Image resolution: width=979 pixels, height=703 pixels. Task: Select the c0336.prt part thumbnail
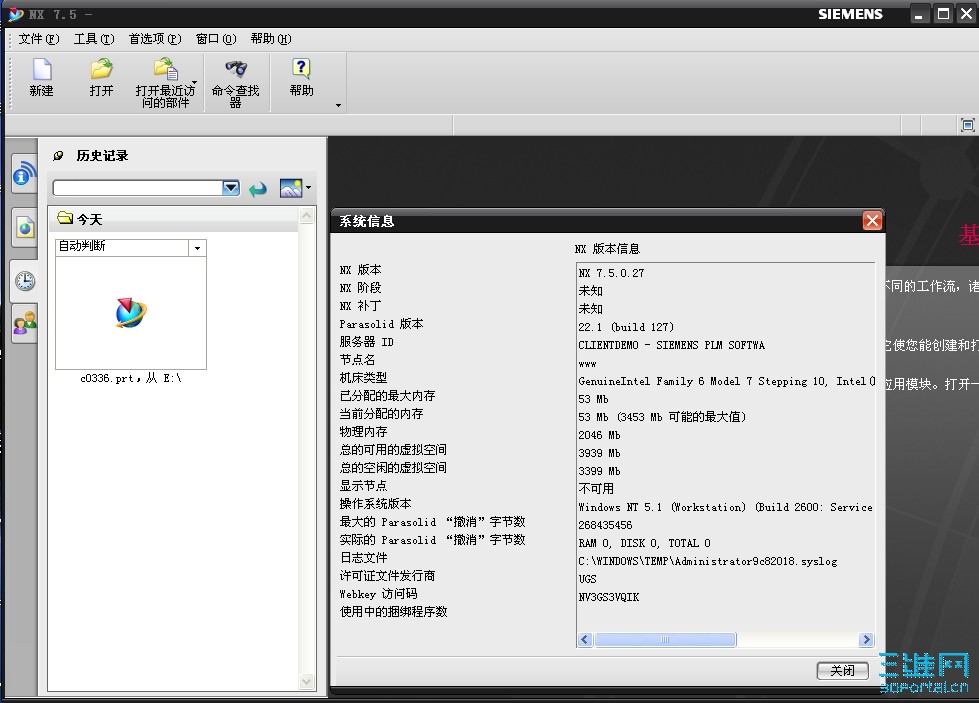[x=130, y=312]
